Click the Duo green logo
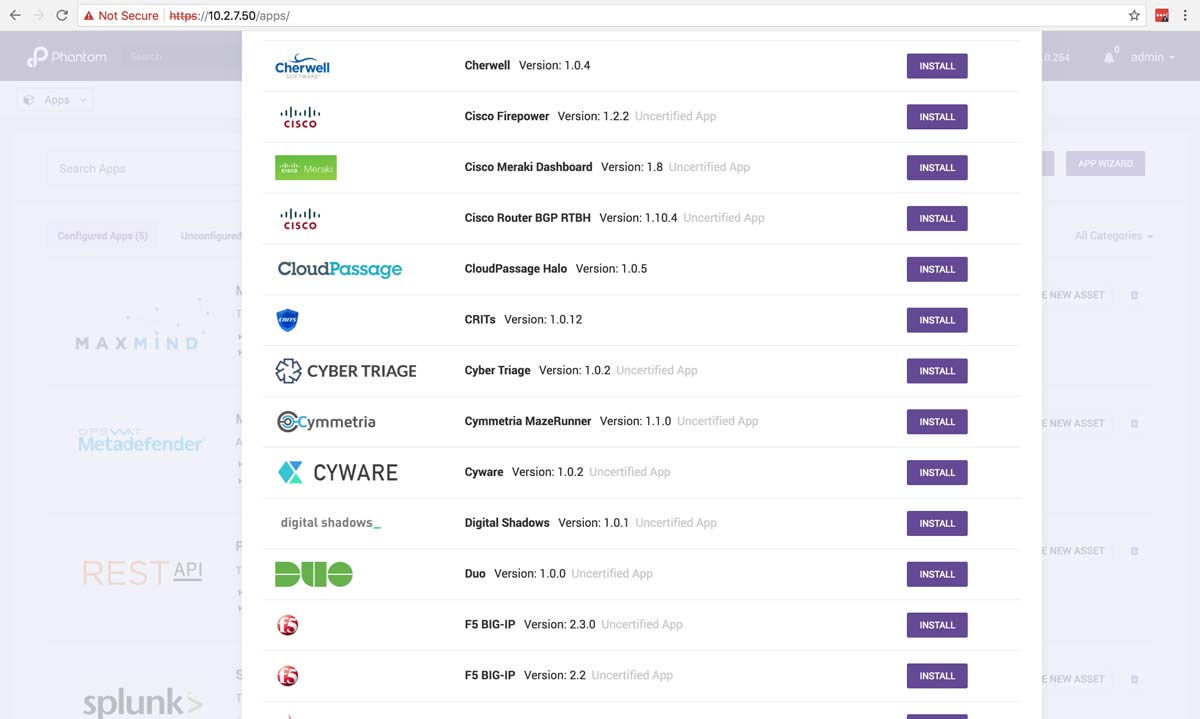This screenshot has width=1200, height=719. 314,574
